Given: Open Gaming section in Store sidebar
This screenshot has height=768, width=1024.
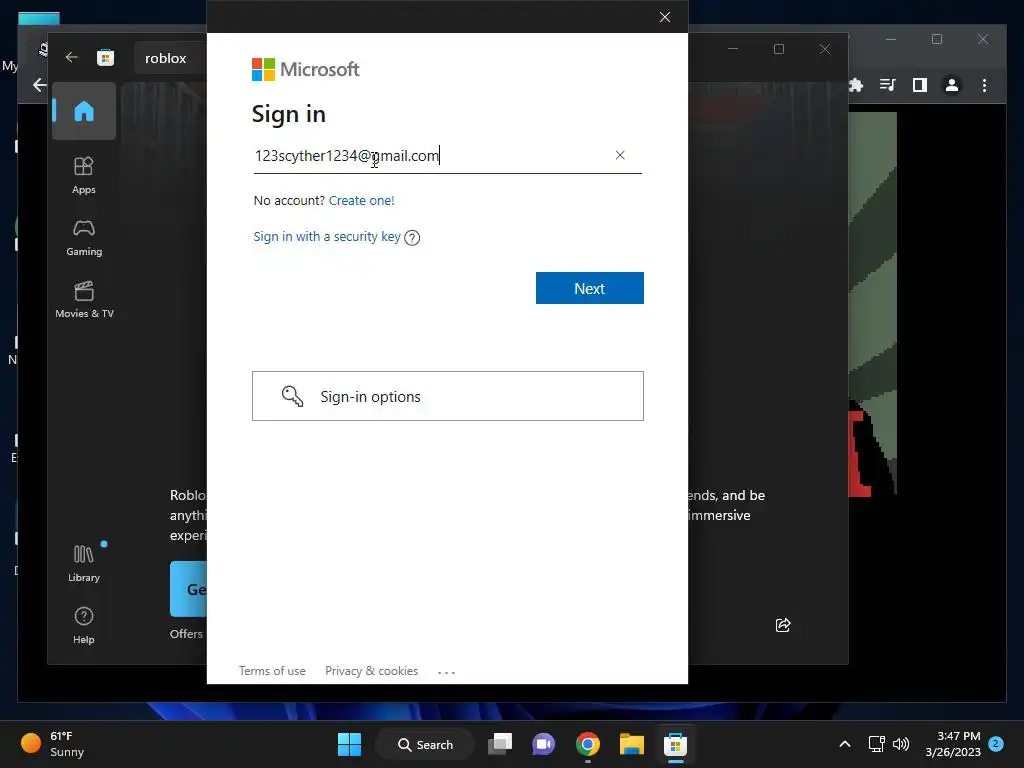Looking at the screenshot, I should [84, 238].
